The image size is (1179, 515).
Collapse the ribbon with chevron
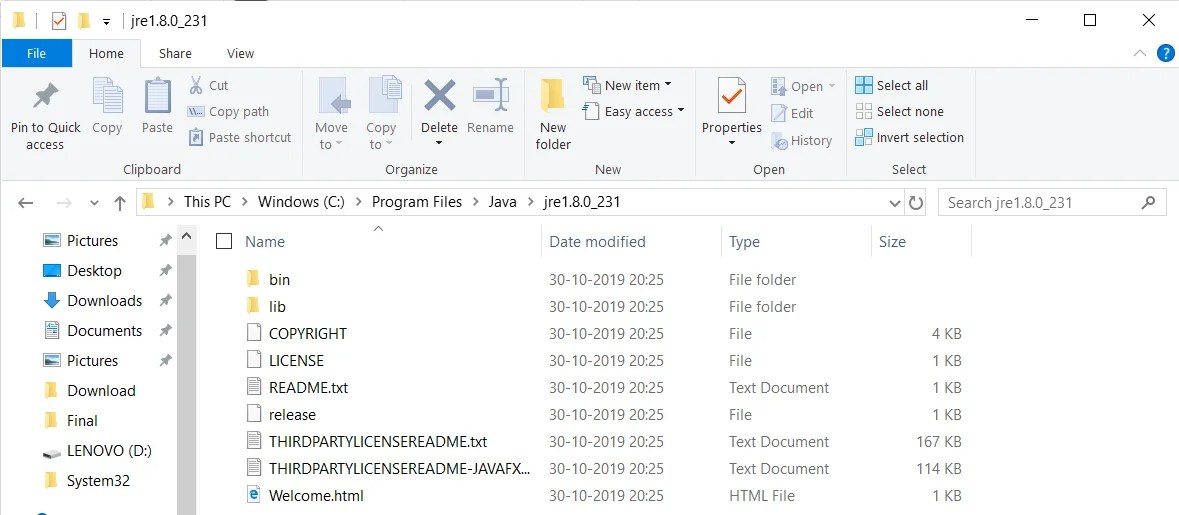1140,53
